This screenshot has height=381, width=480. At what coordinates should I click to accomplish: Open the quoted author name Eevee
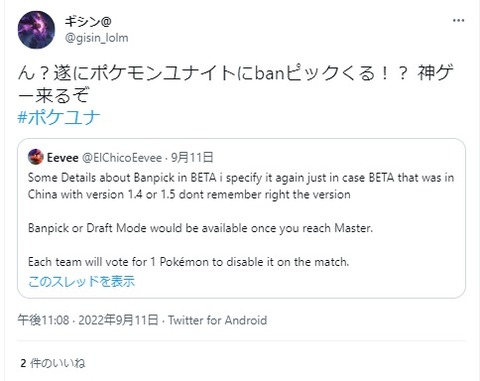[63, 157]
